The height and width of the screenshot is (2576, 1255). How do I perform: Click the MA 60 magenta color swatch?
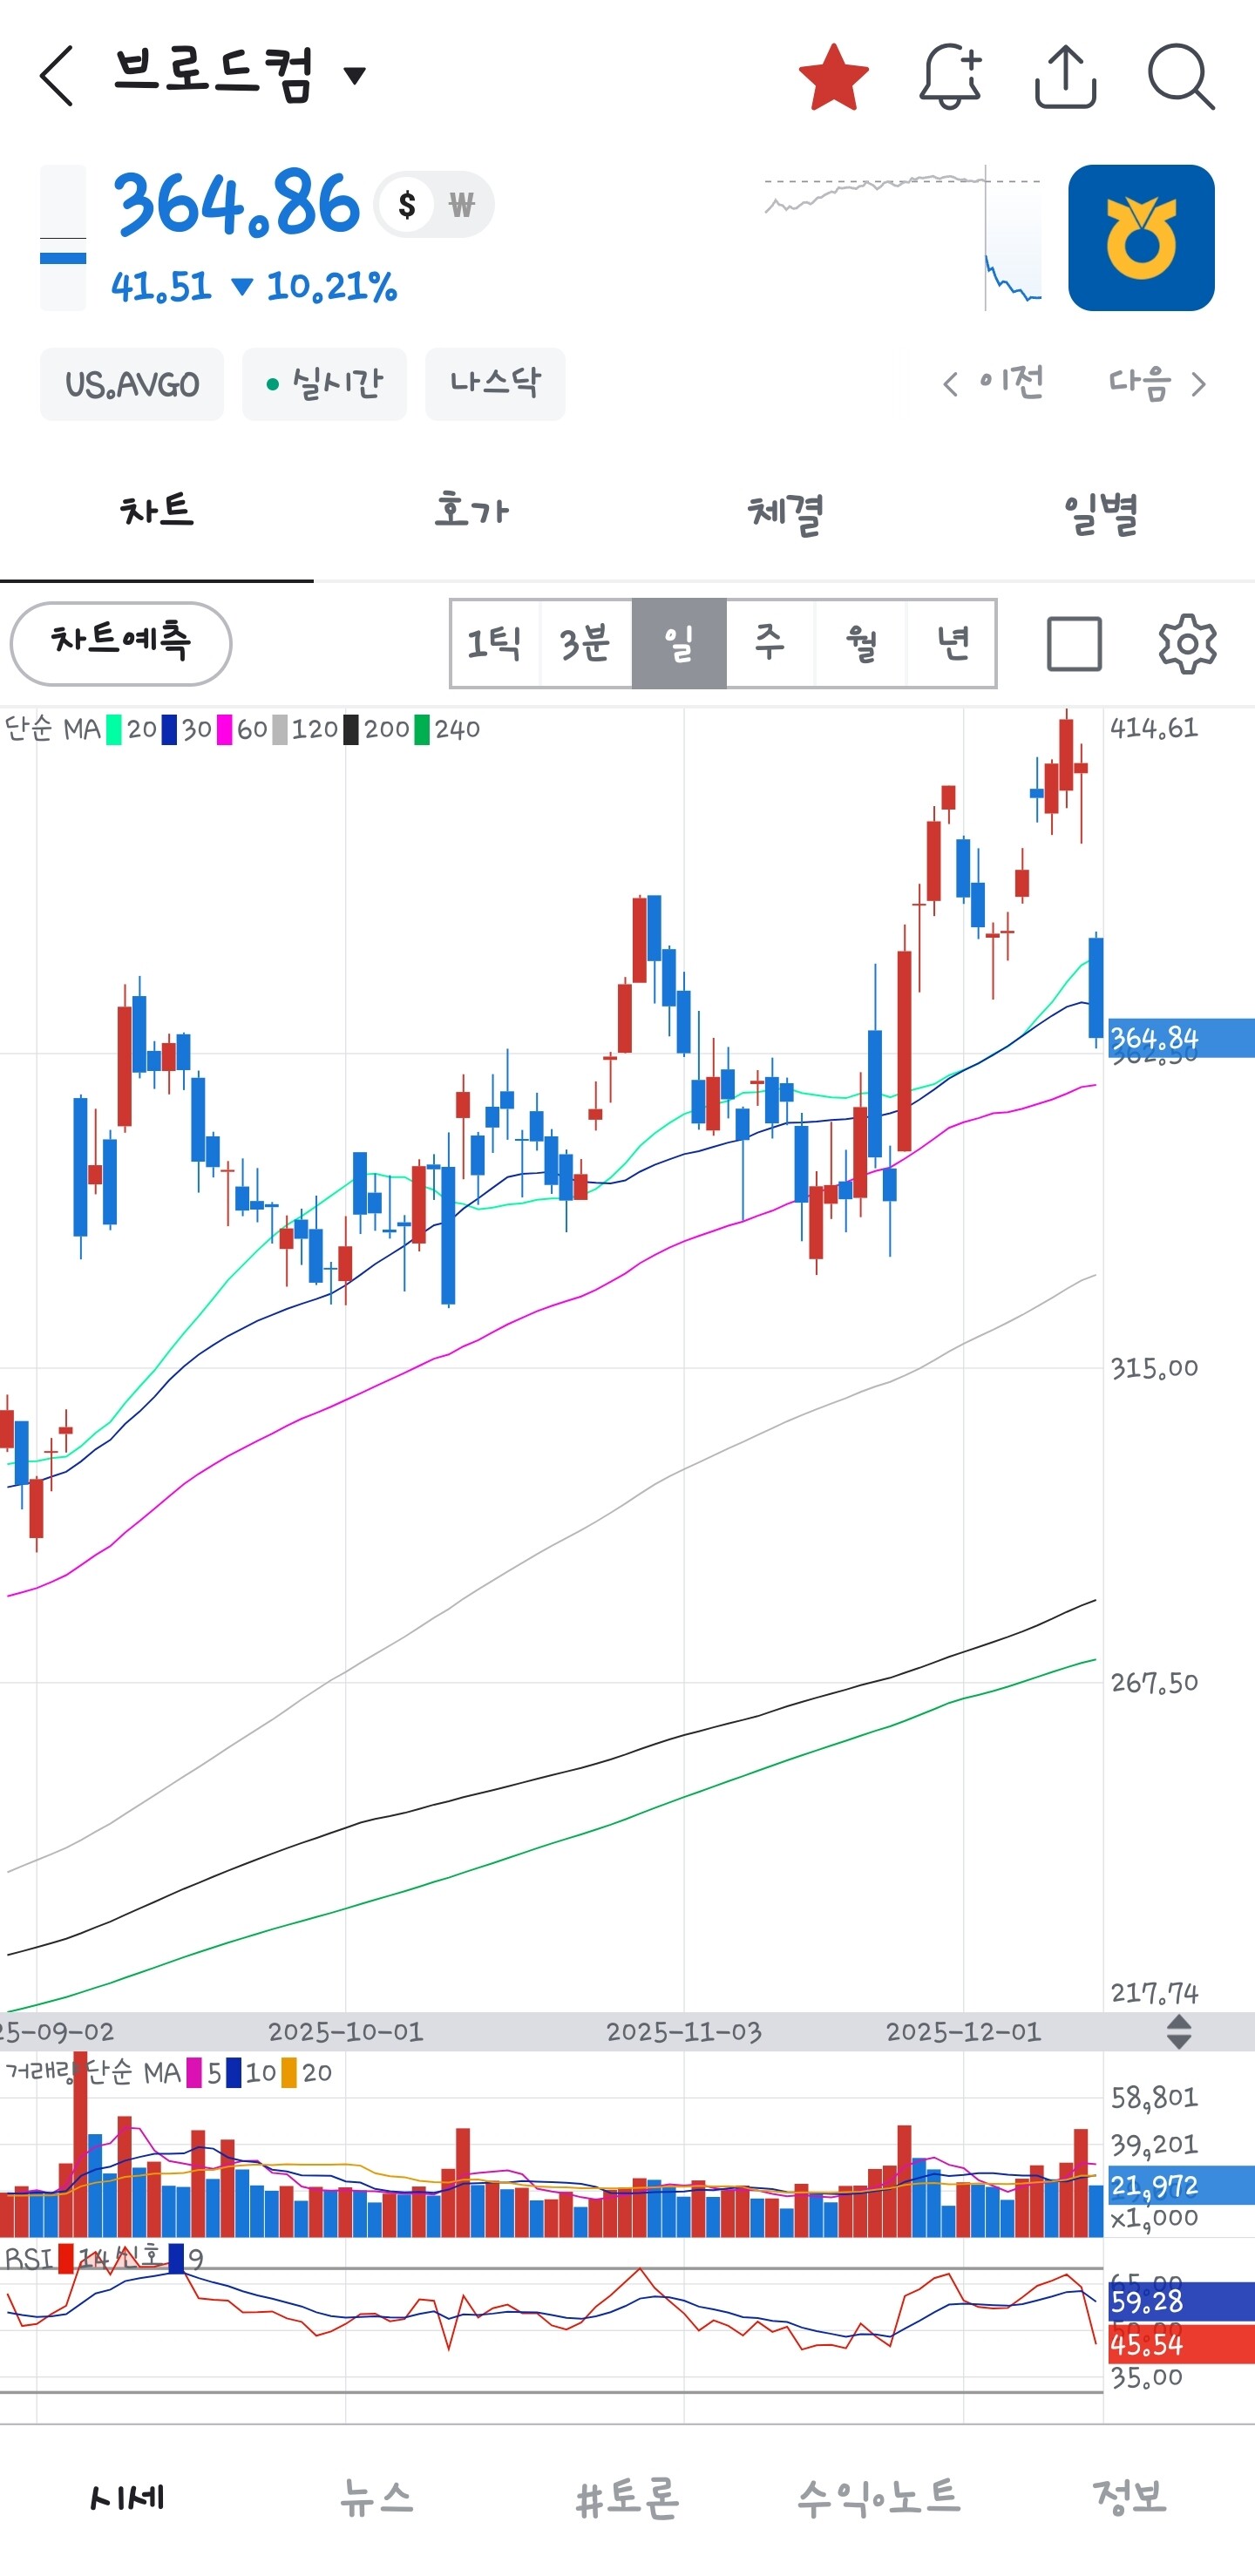(x=224, y=730)
